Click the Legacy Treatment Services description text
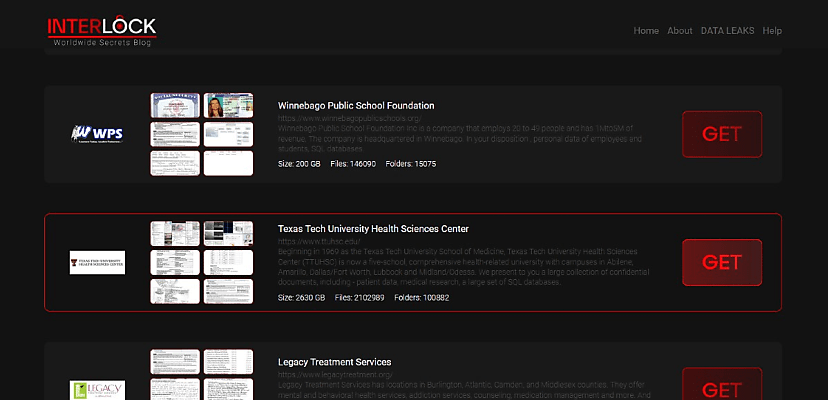 [x=464, y=390]
